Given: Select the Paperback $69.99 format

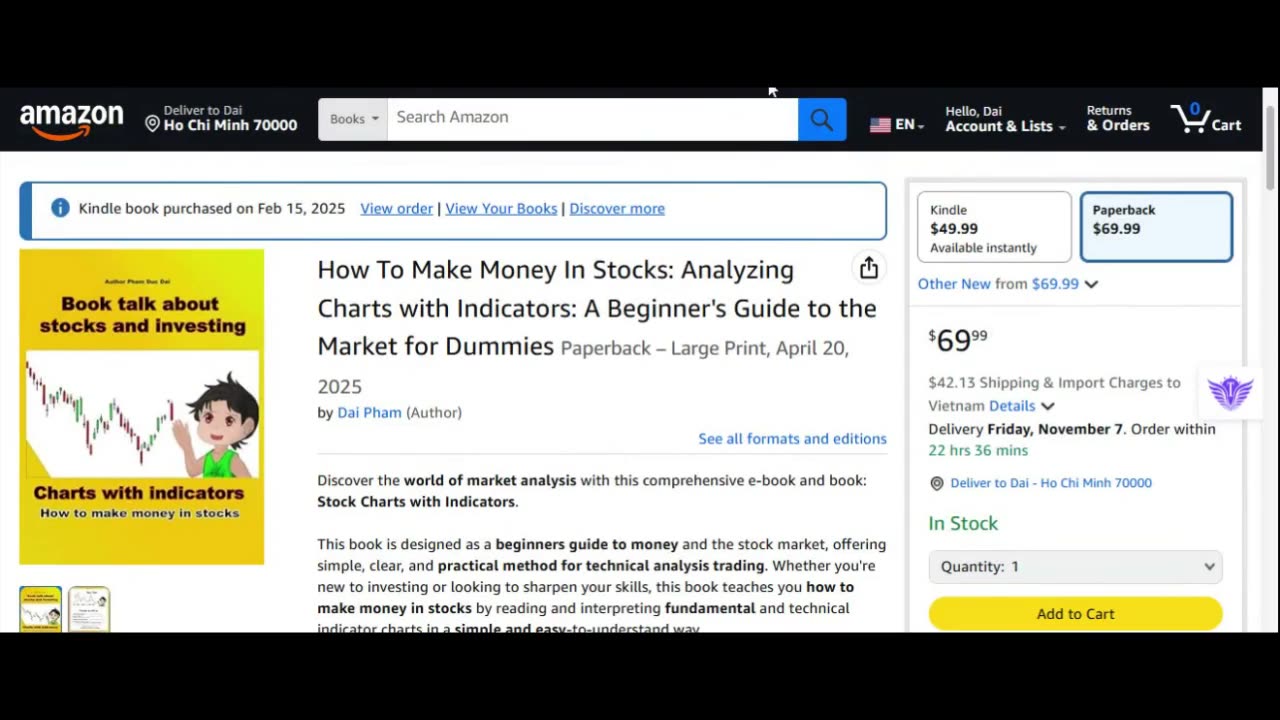Looking at the screenshot, I should (1156, 227).
